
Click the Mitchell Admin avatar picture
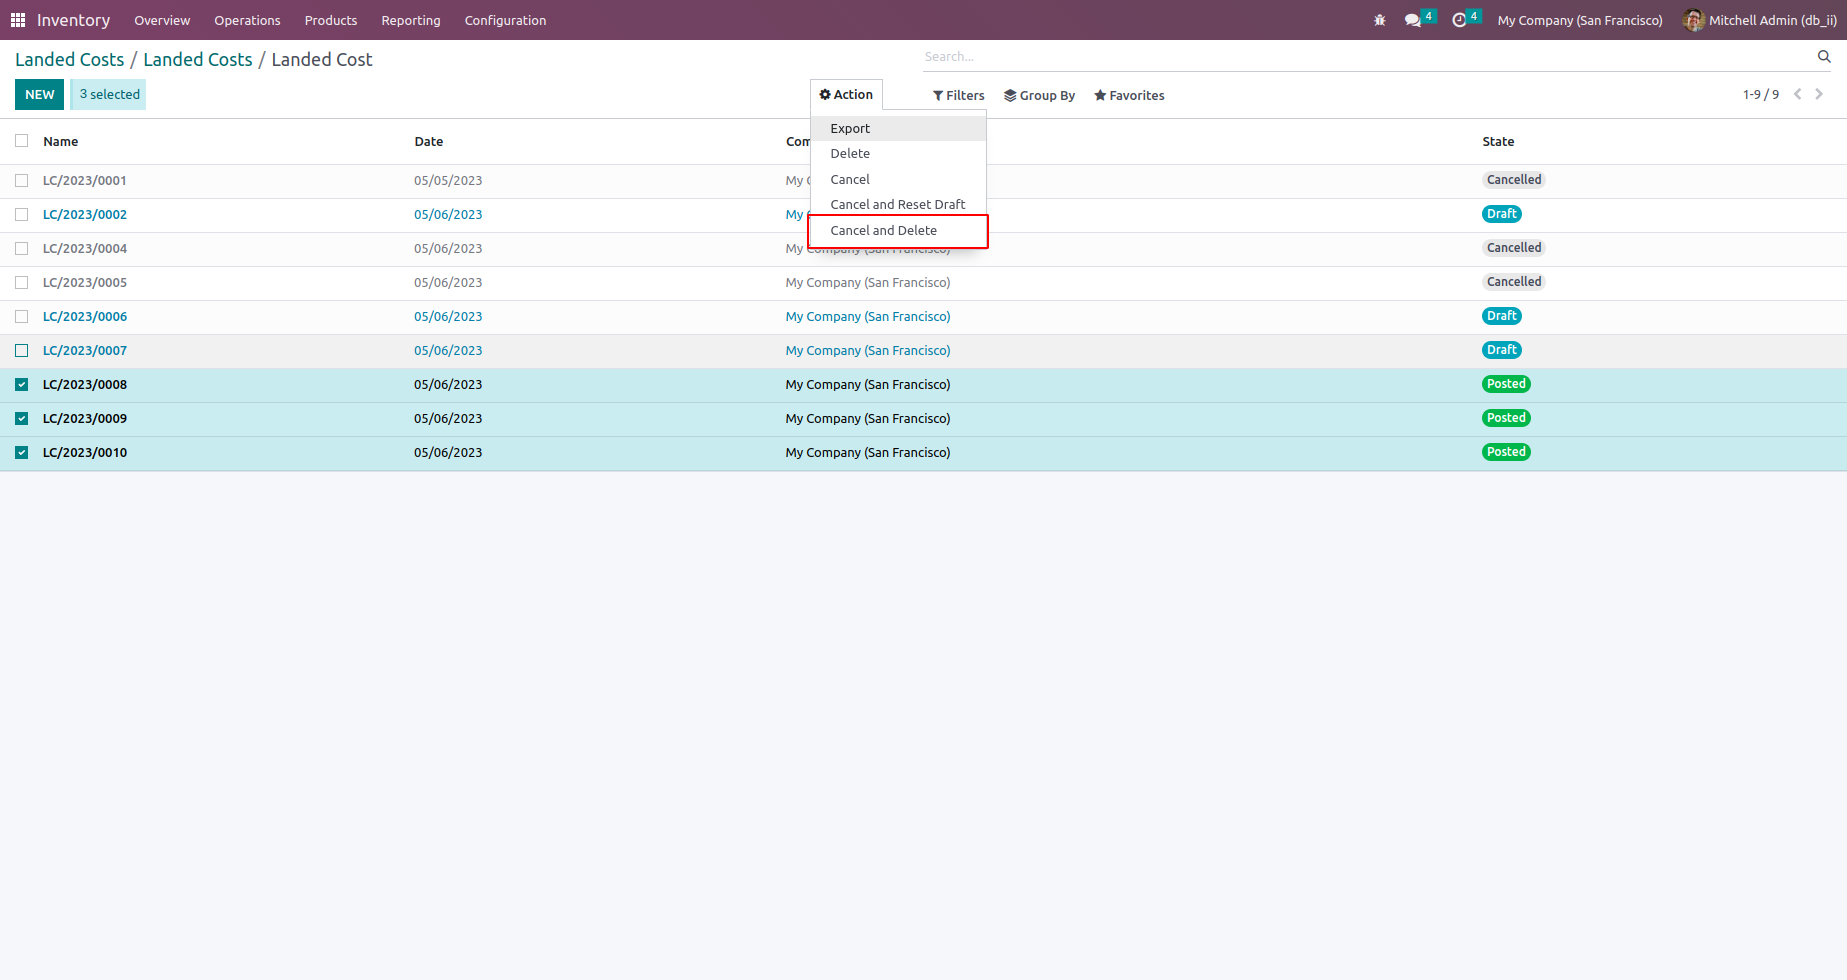tap(1694, 20)
